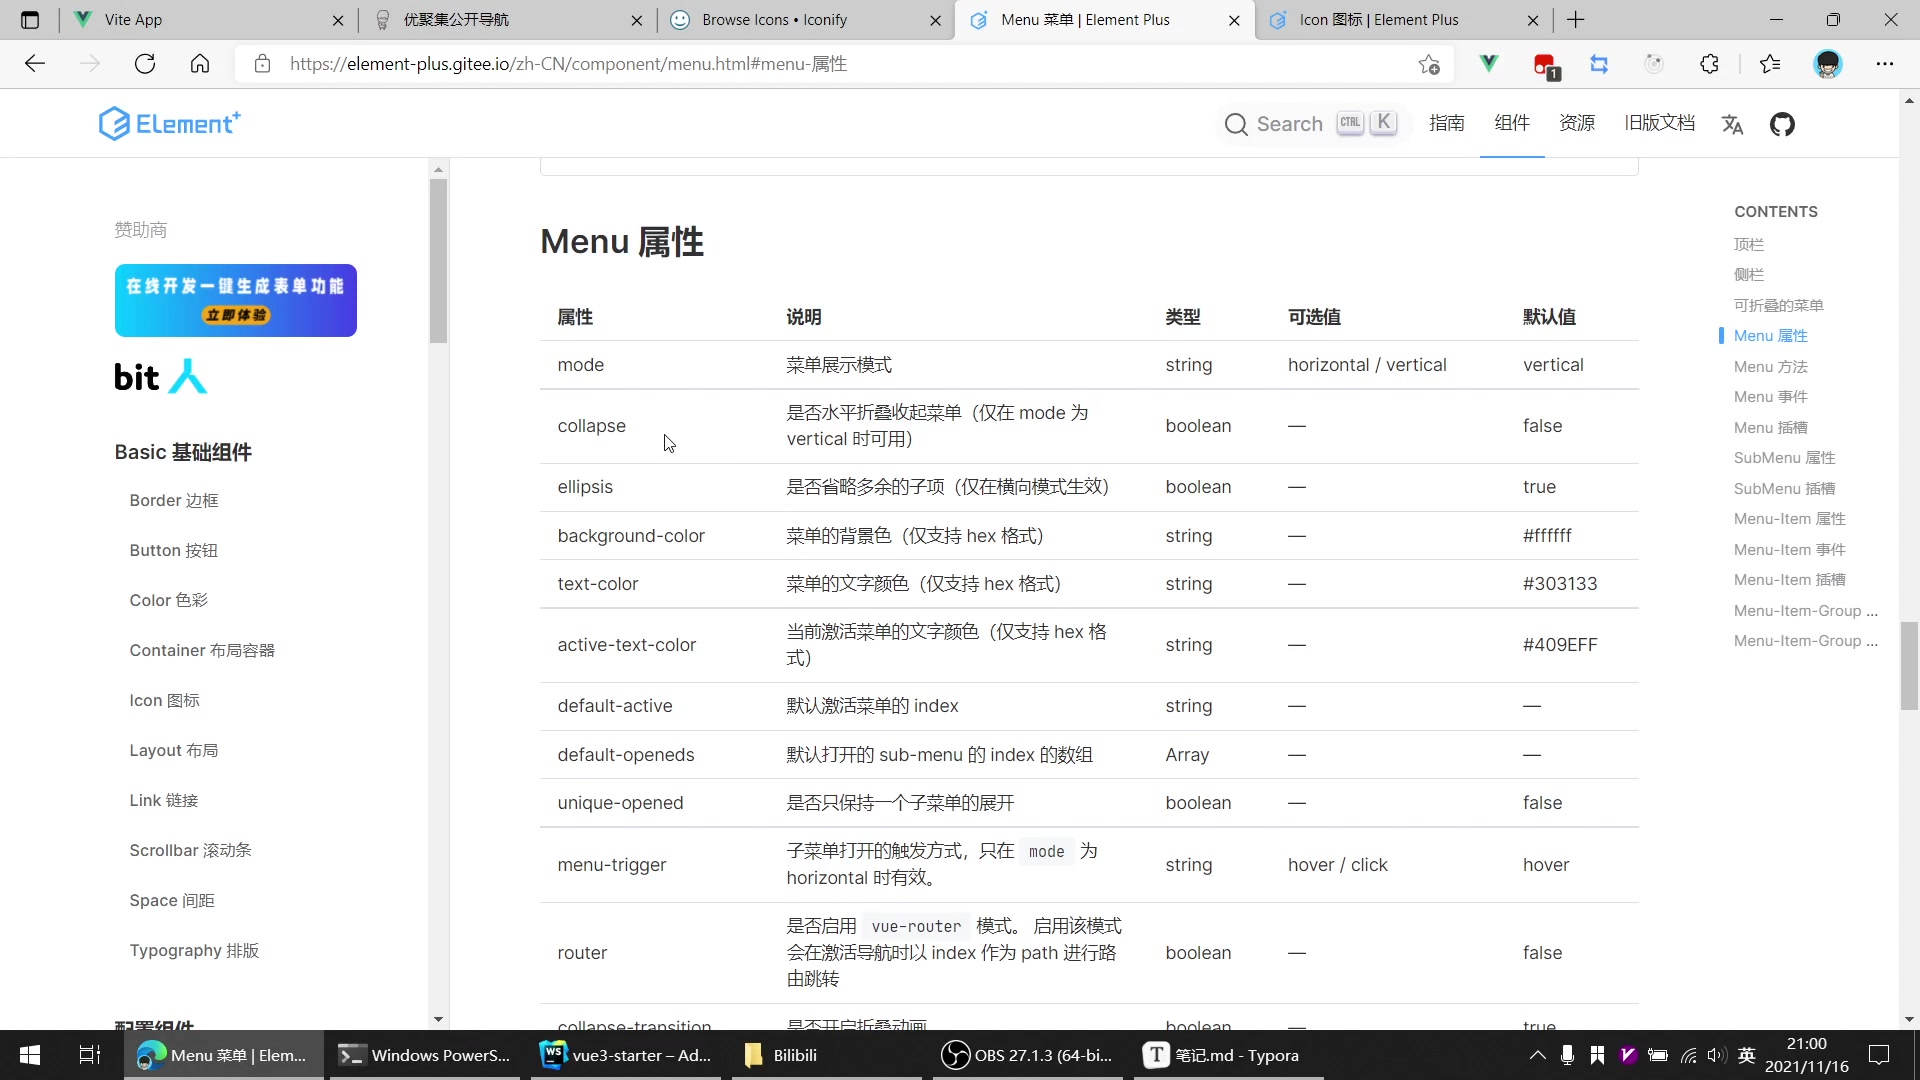Switch site language via the translate icon
The width and height of the screenshot is (1920, 1080).
pos(1733,123)
